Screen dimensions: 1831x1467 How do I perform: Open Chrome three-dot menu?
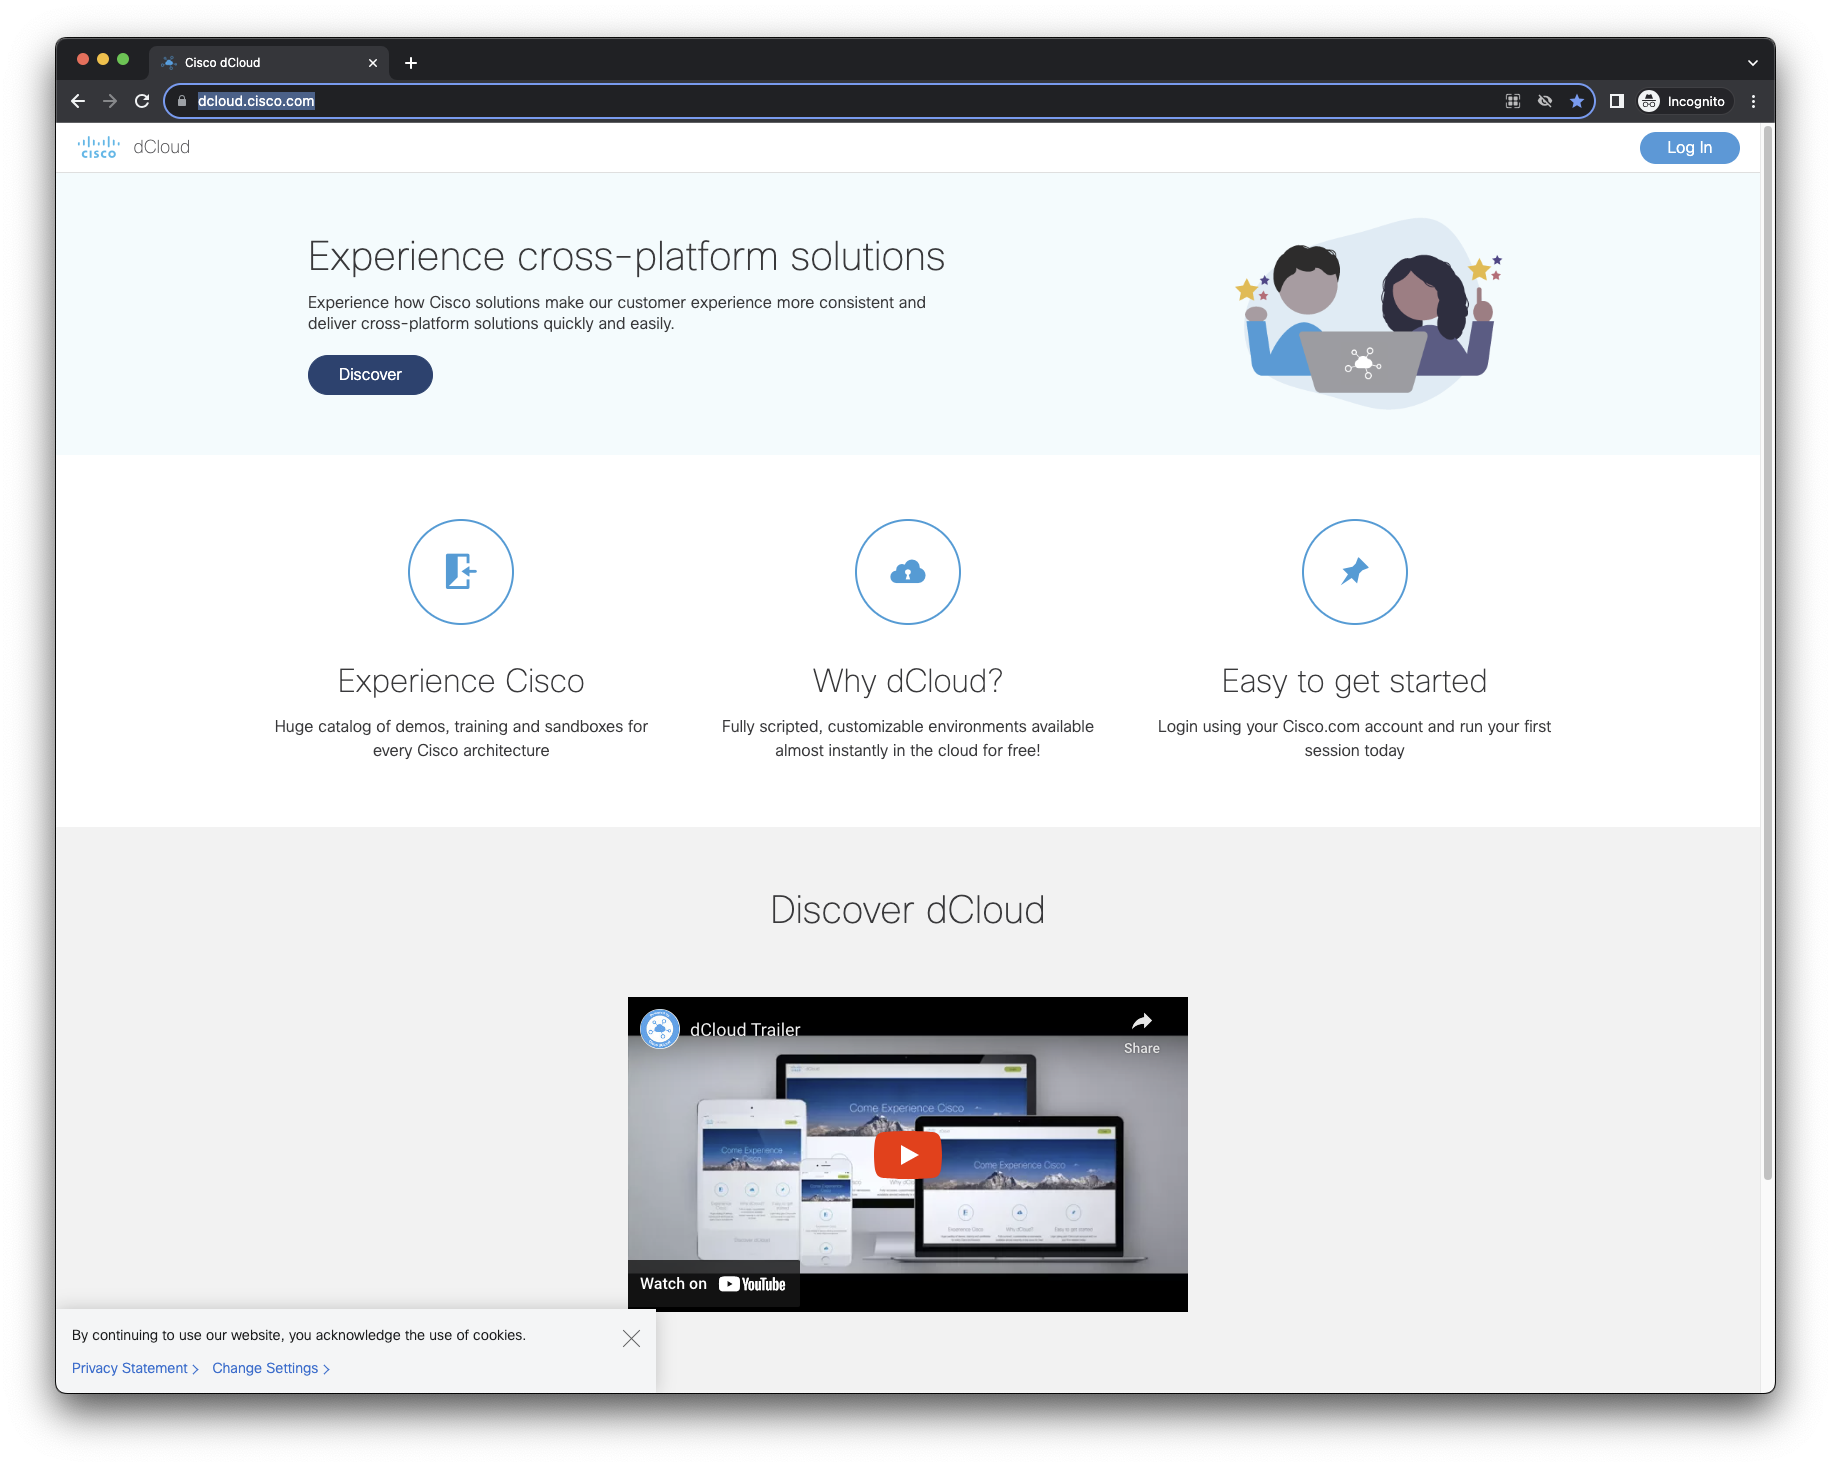pos(1753,101)
